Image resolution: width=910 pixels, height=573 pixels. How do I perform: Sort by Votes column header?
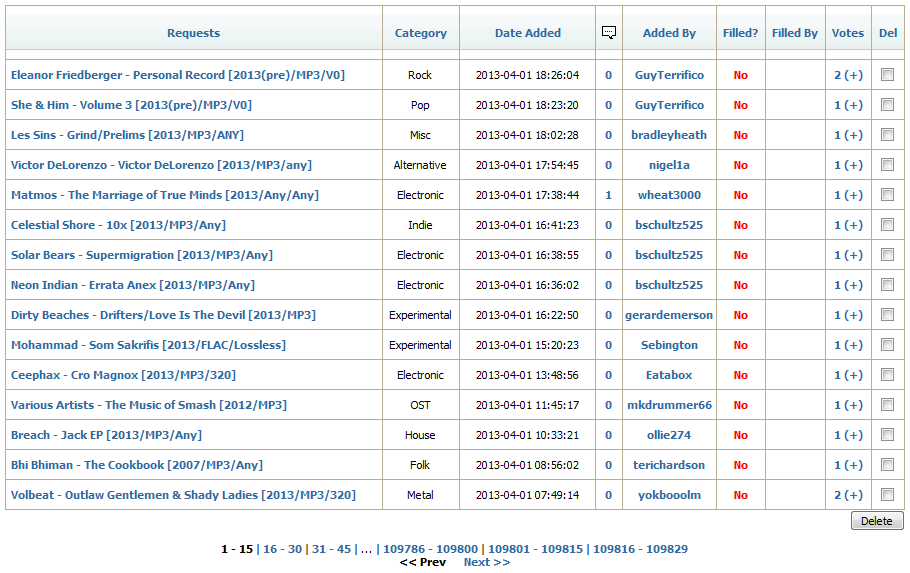[848, 33]
